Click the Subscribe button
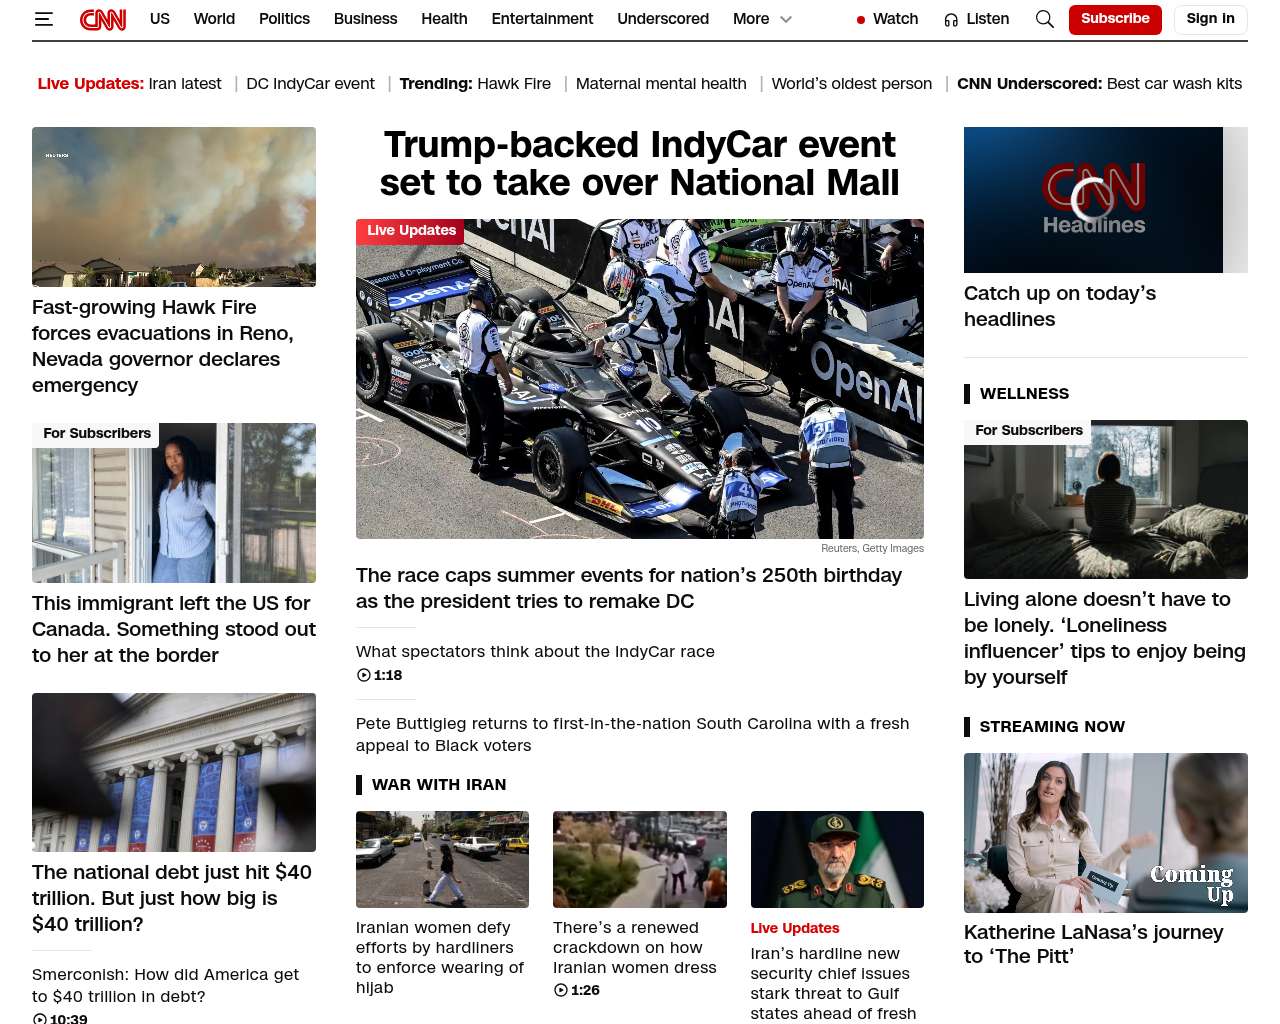The height and width of the screenshot is (1024, 1280). coord(1115,19)
